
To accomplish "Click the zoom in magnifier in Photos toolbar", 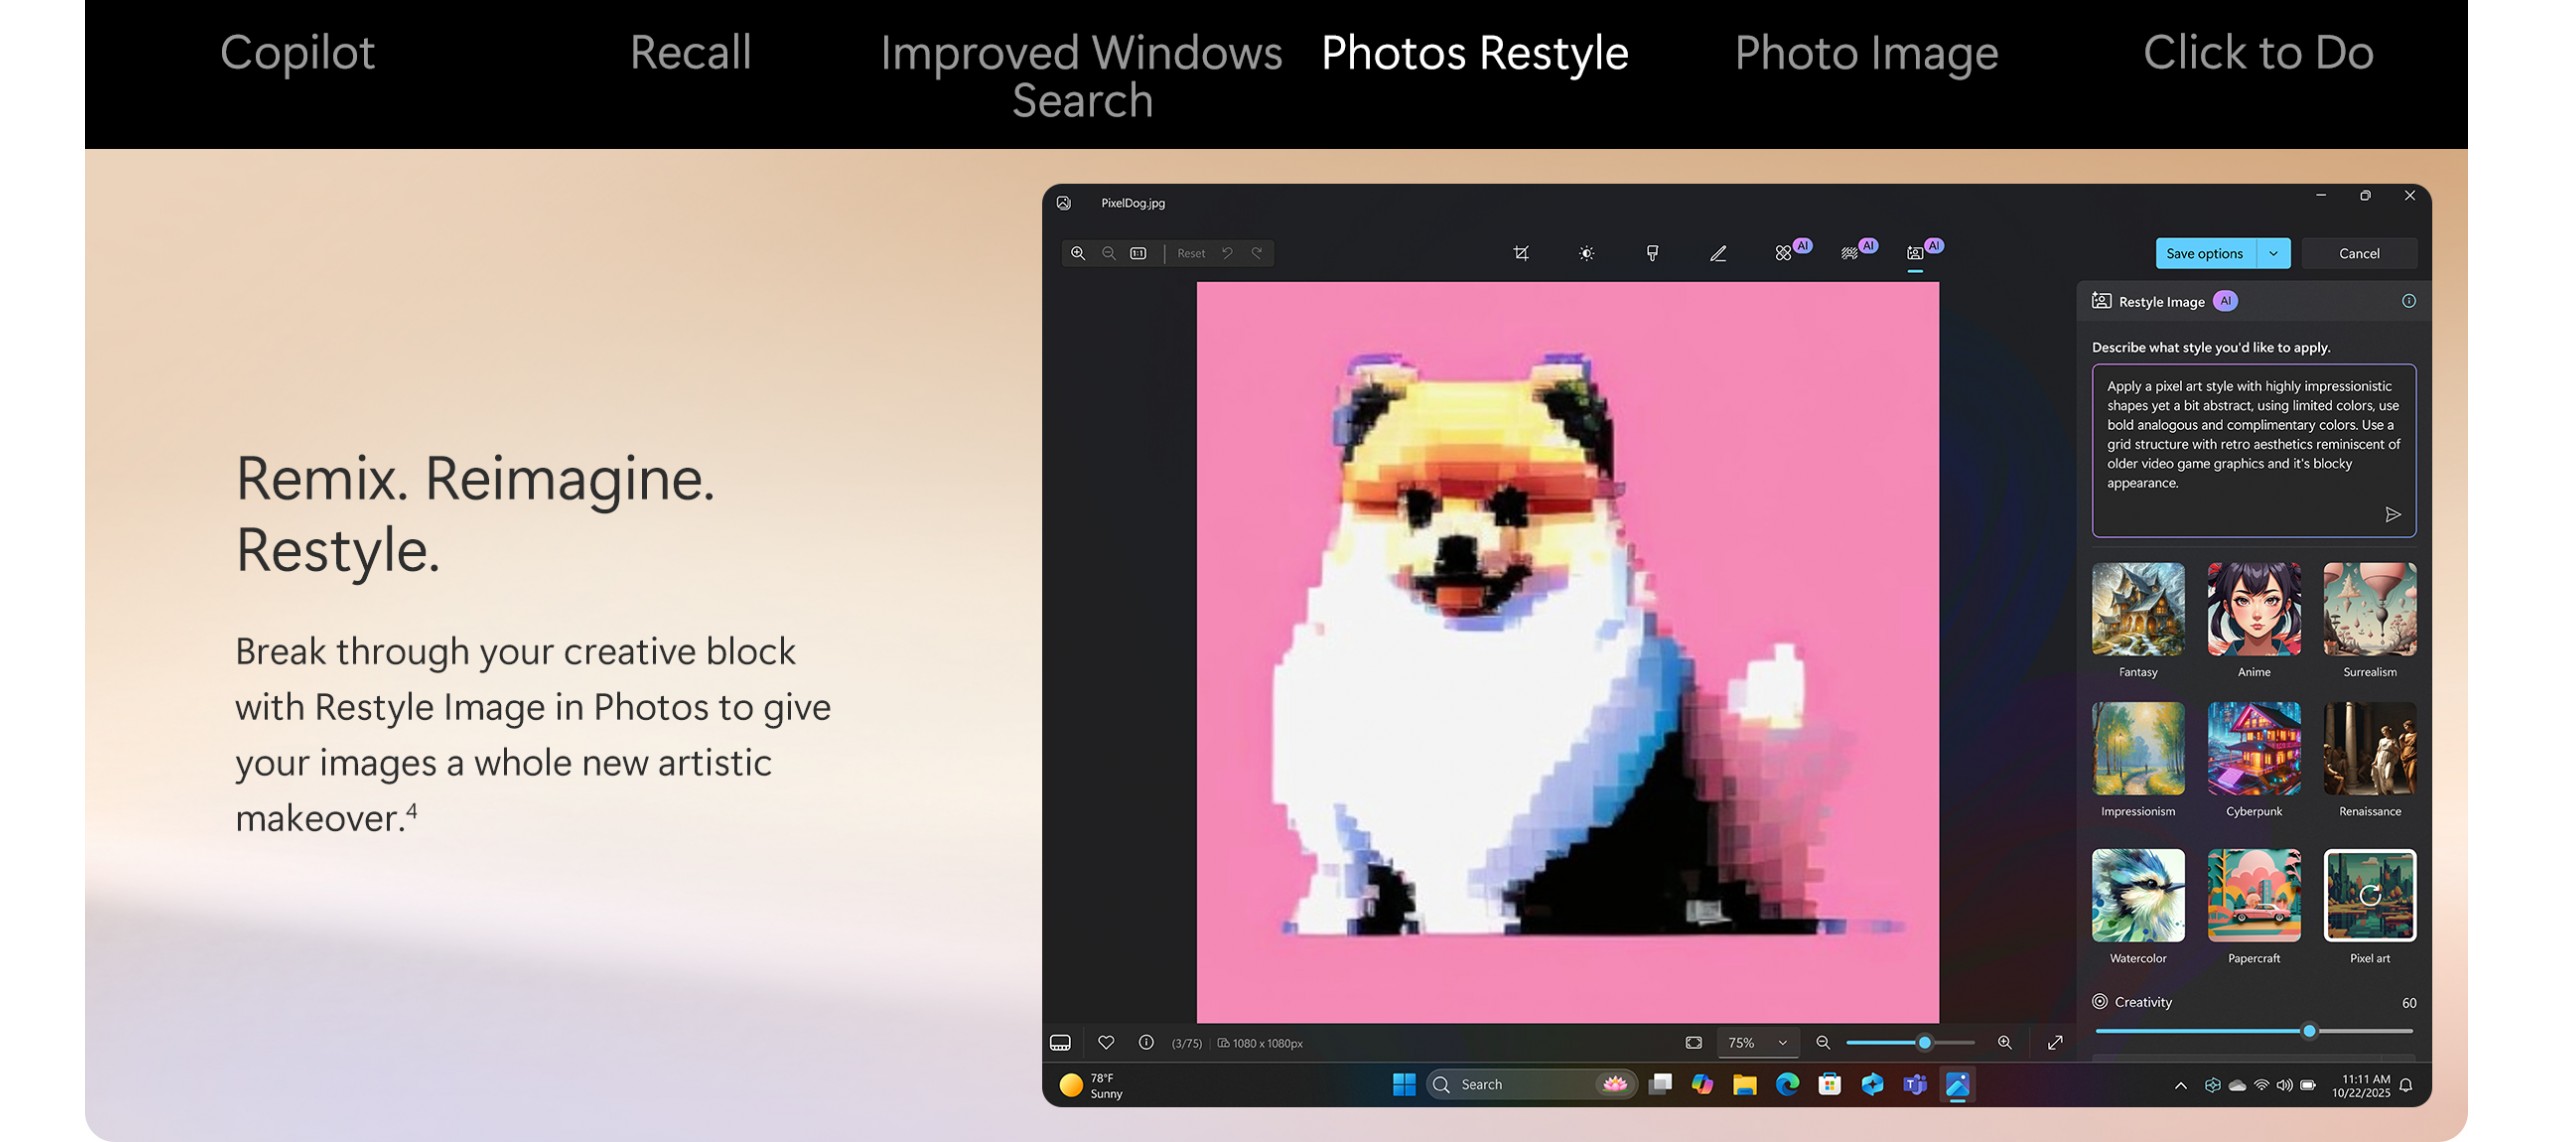I will [1078, 253].
